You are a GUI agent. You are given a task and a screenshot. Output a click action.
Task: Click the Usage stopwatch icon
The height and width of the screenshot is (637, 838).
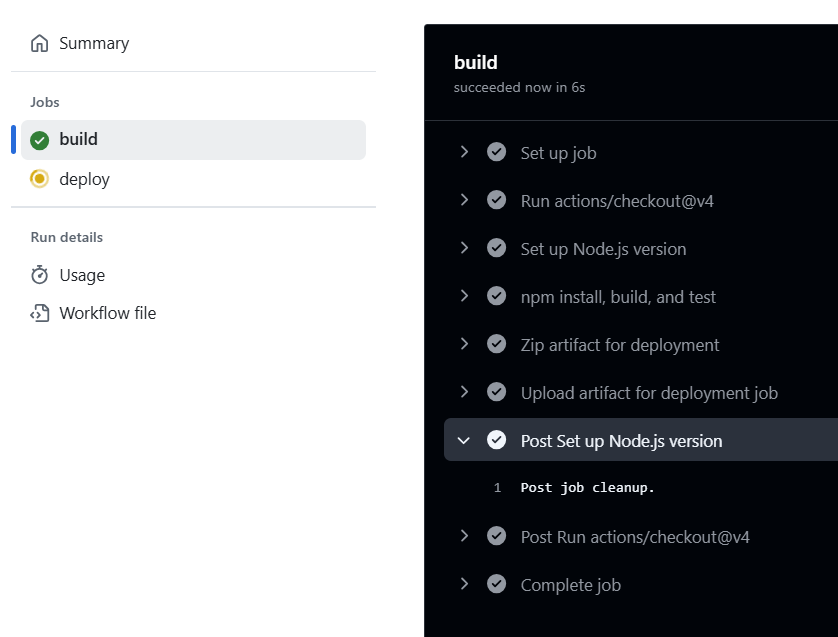coord(40,275)
